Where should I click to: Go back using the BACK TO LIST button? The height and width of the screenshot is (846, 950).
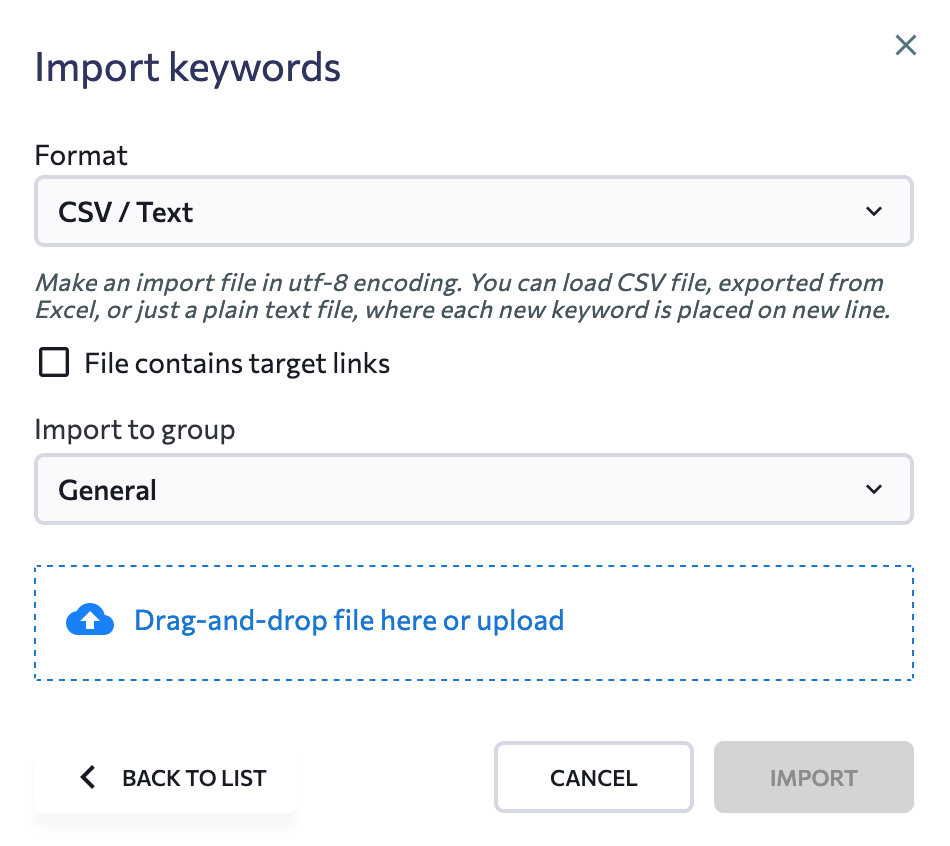coord(165,778)
